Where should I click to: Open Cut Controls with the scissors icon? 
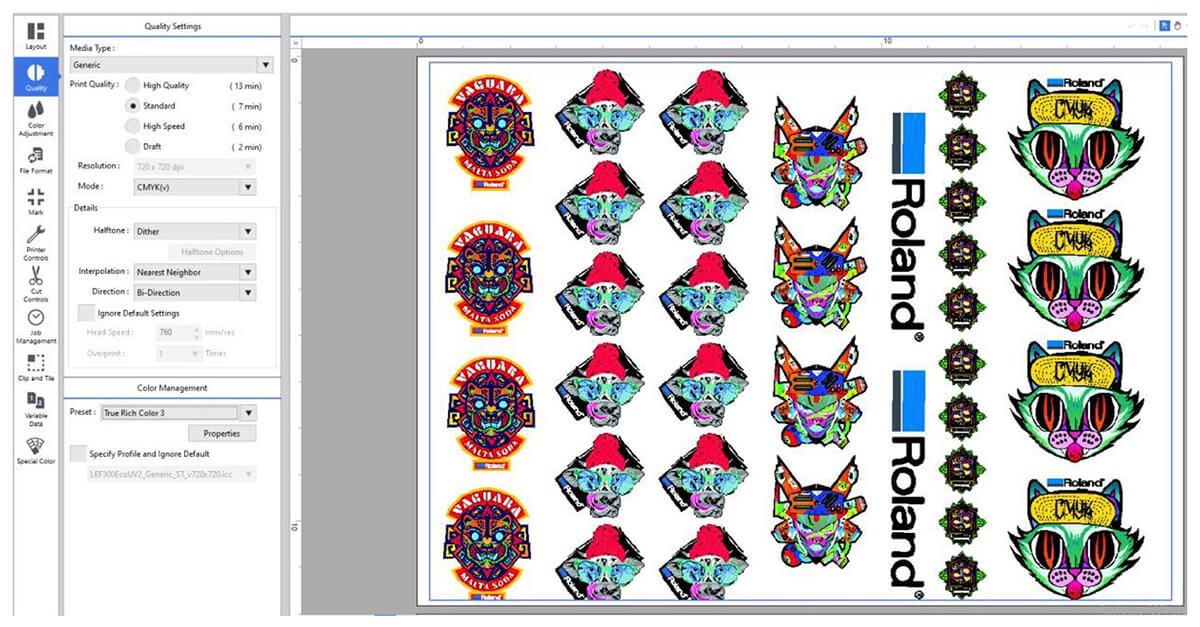tap(36, 284)
